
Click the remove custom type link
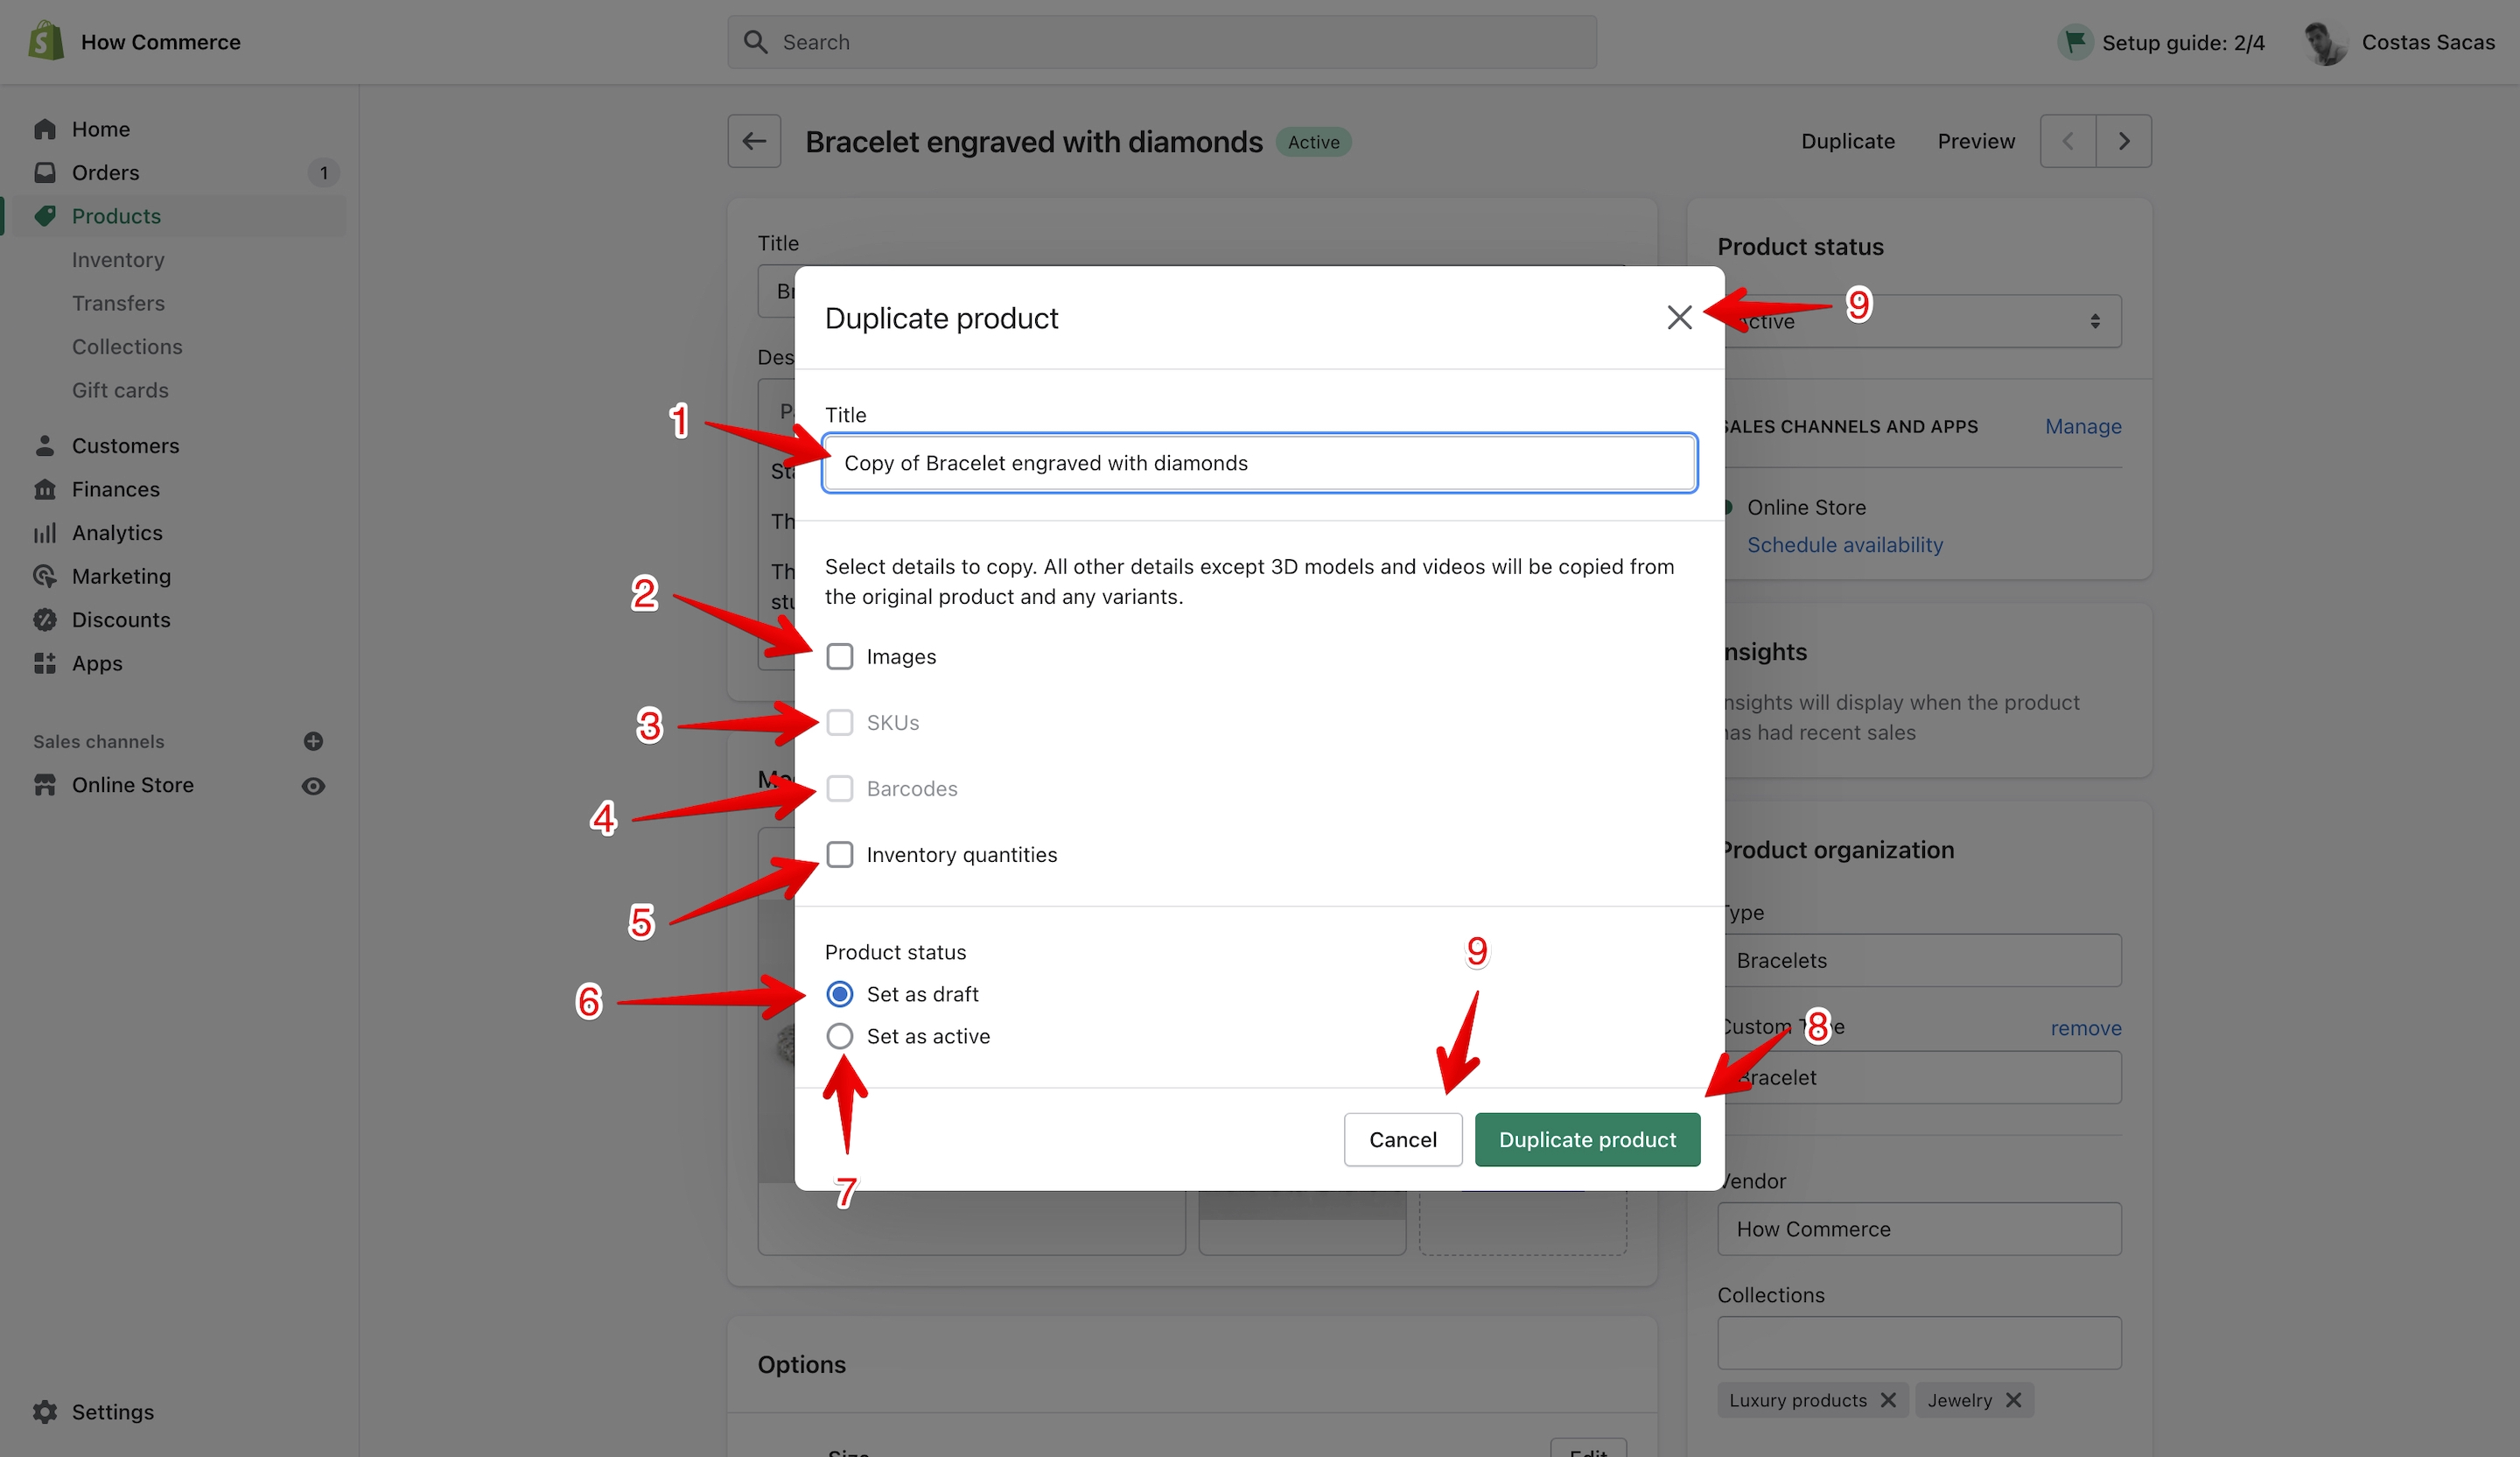[x=2086, y=1028]
